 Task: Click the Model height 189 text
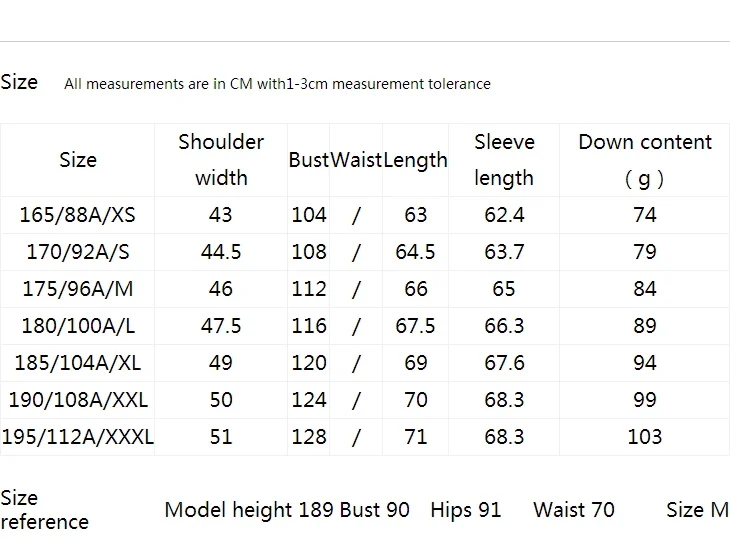click(249, 510)
